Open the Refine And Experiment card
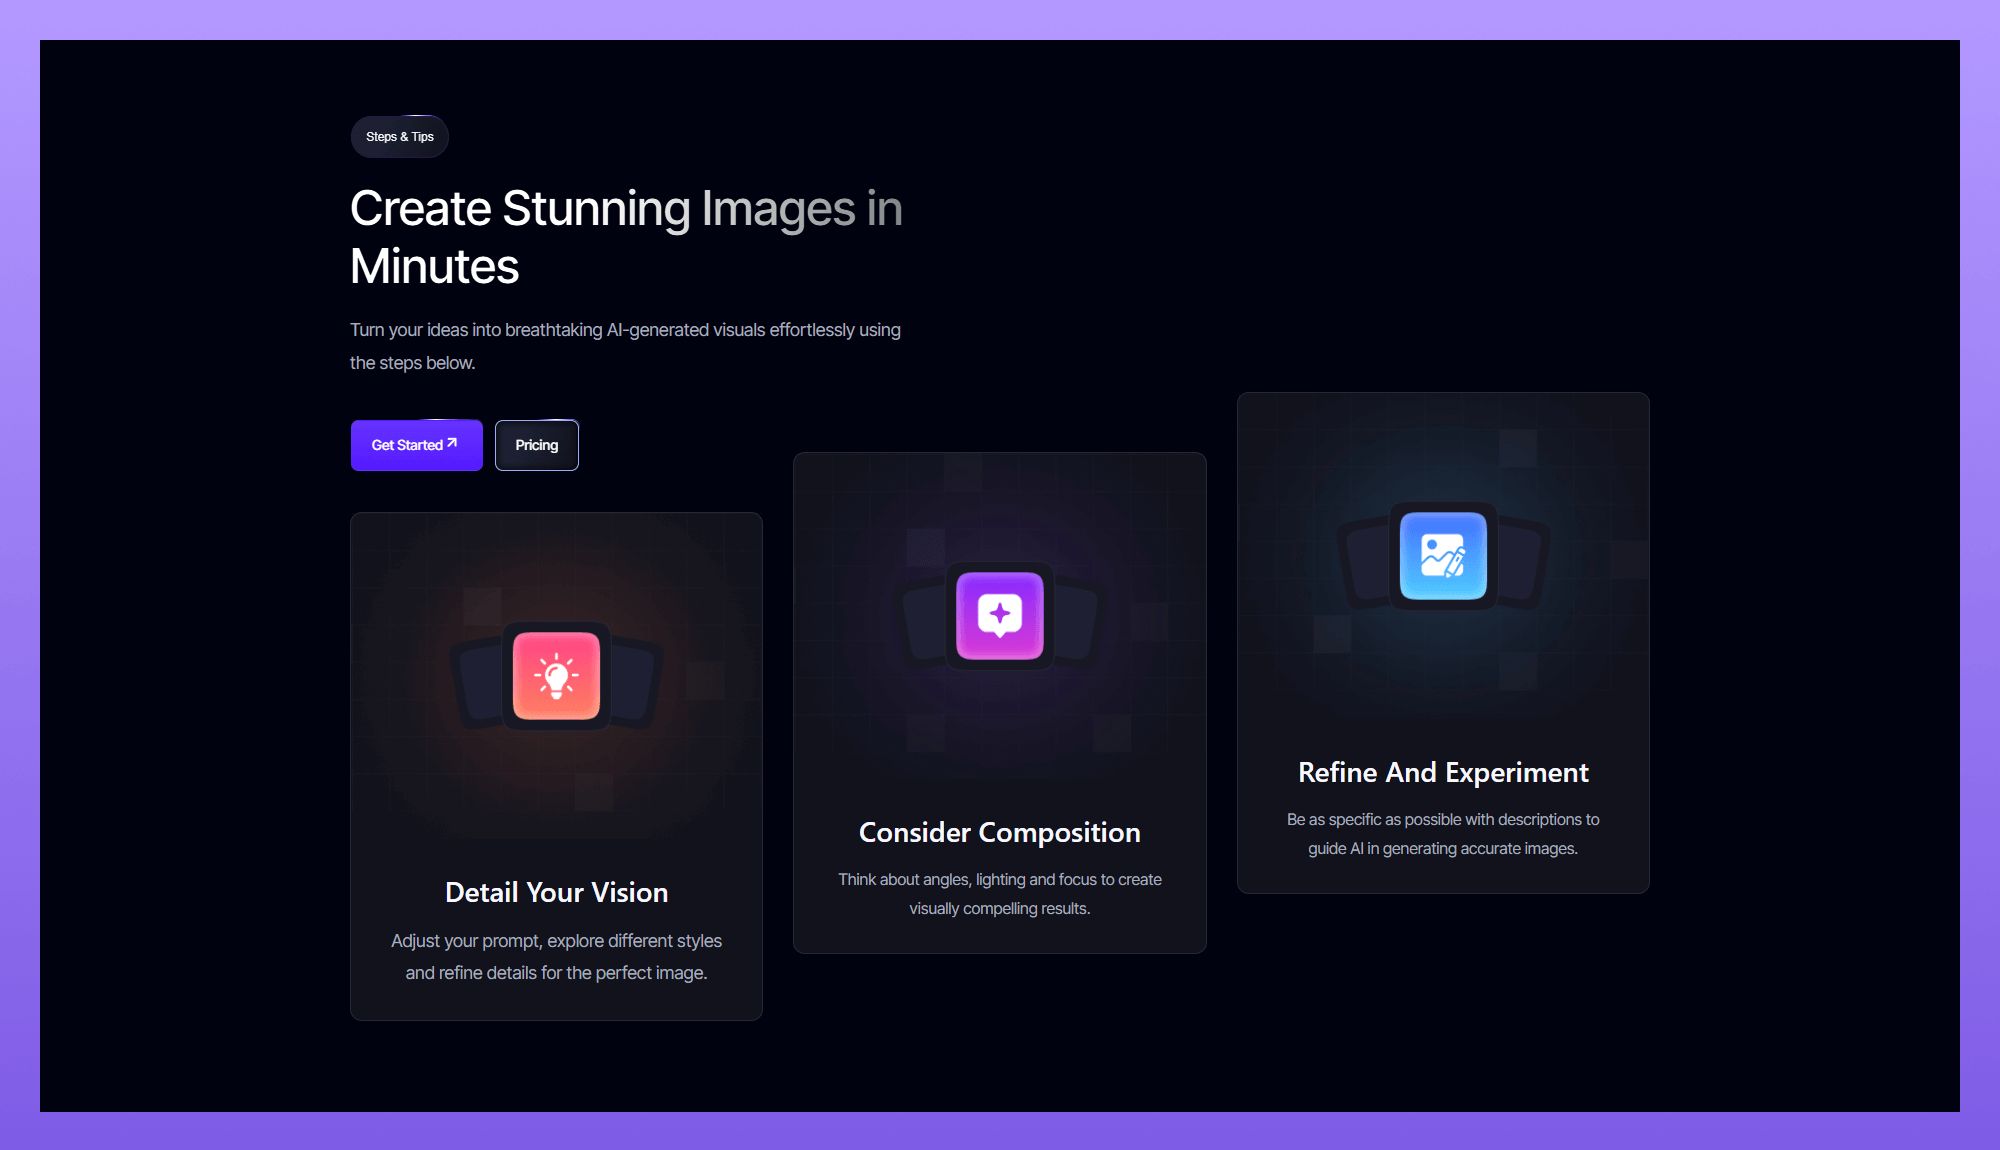Image resolution: width=2000 pixels, height=1150 pixels. (x=1443, y=643)
